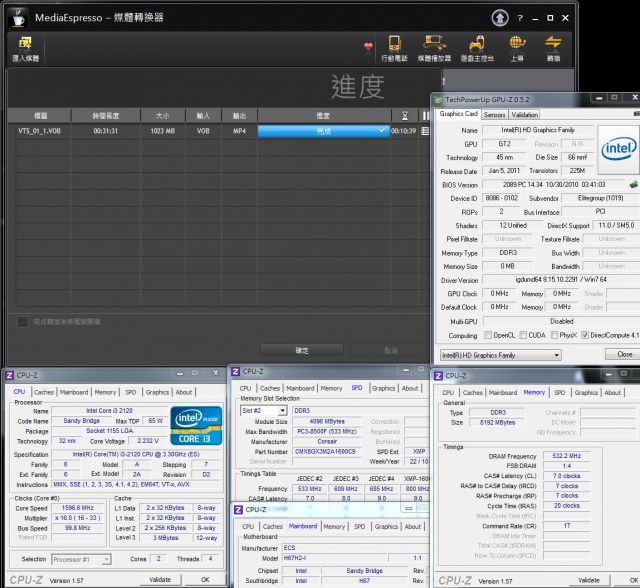The image size is (640, 588).
Task: Switch to Validation tab in GPU-Z
Action: [524, 115]
